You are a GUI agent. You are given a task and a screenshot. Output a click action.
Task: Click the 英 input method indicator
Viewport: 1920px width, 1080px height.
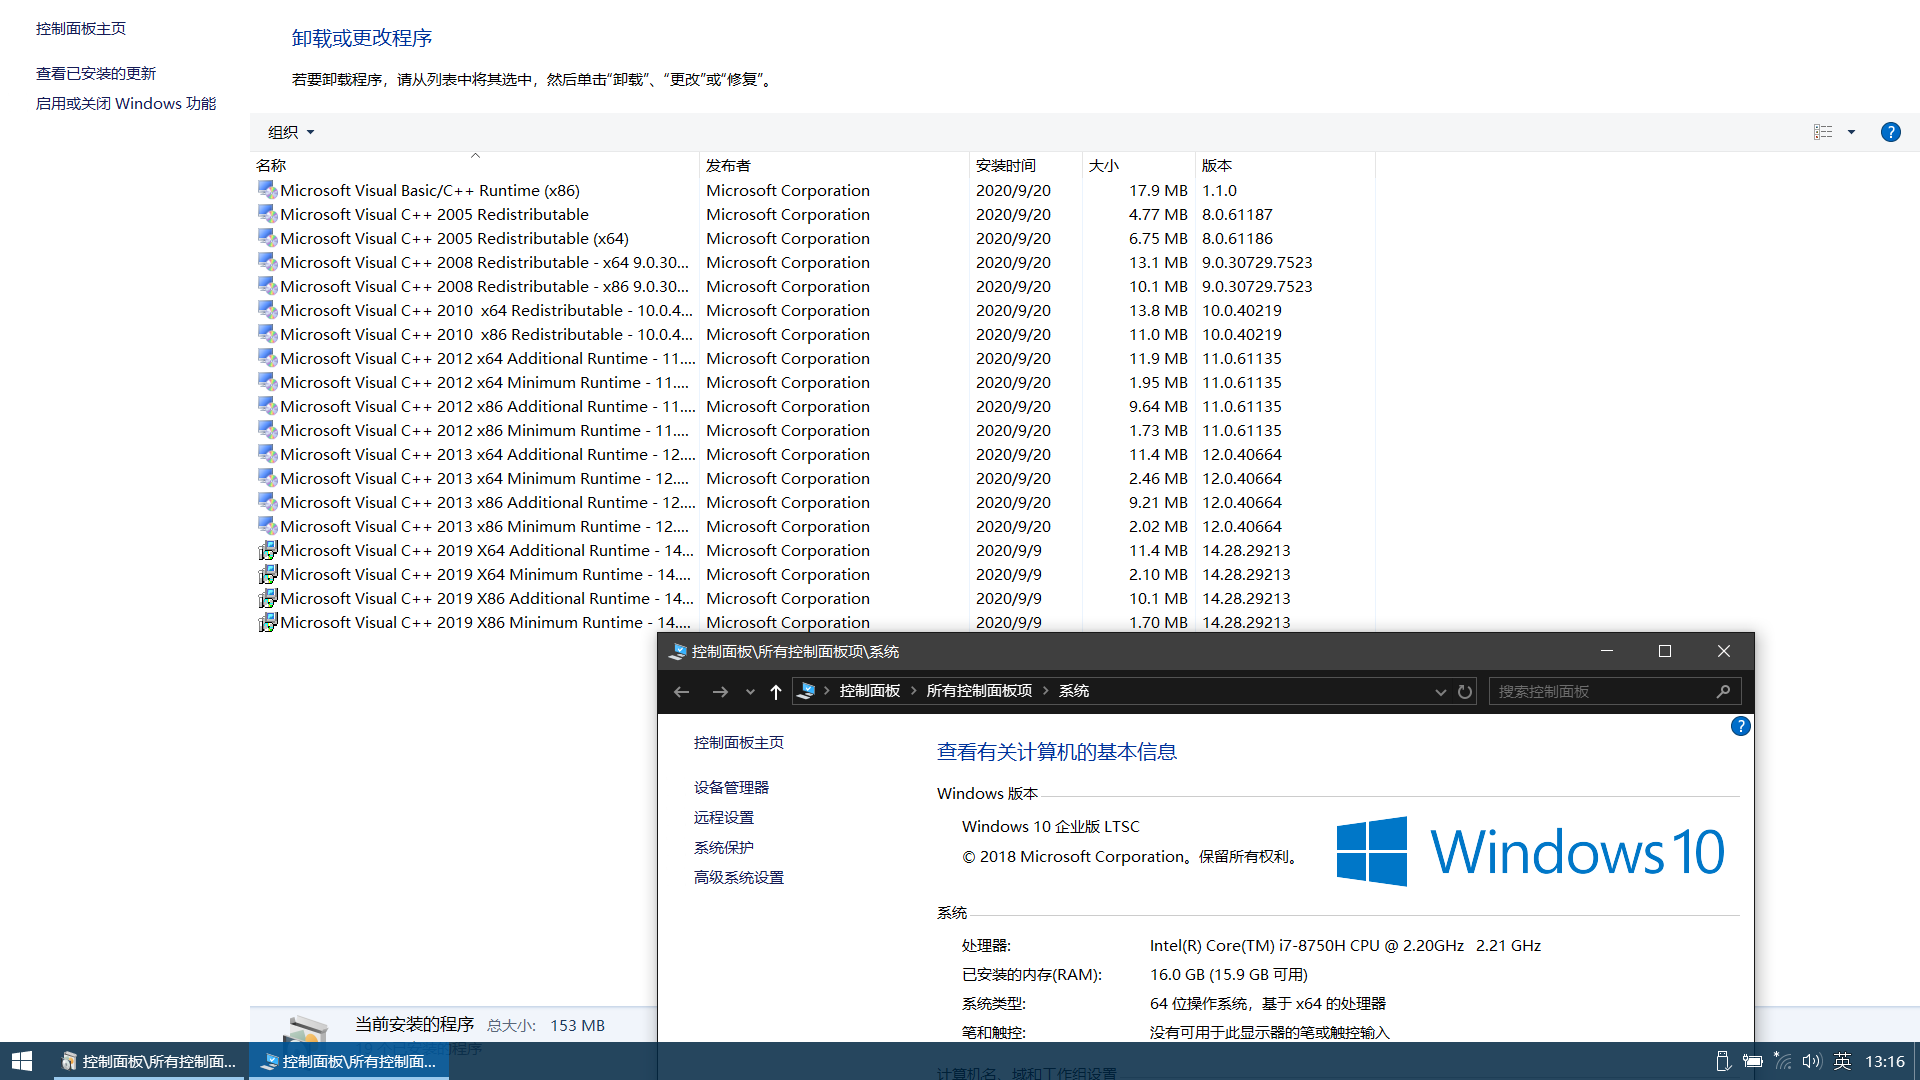[x=1842, y=1061]
